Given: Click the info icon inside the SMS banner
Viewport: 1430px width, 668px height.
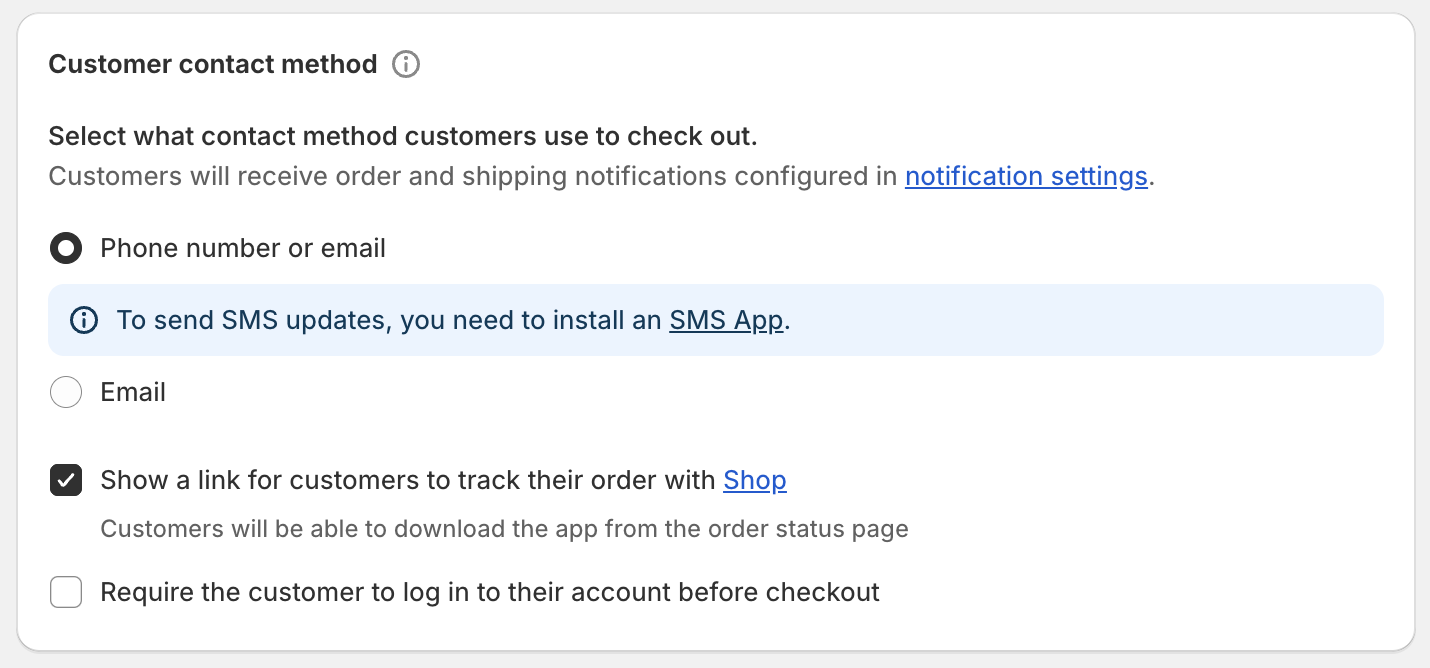Looking at the screenshot, I should click(x=84, y=320).
